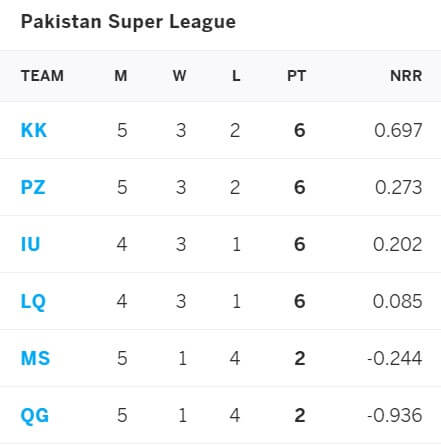
Task: Select QG's net run rate -0.936
Action: [x=395, y=415]
